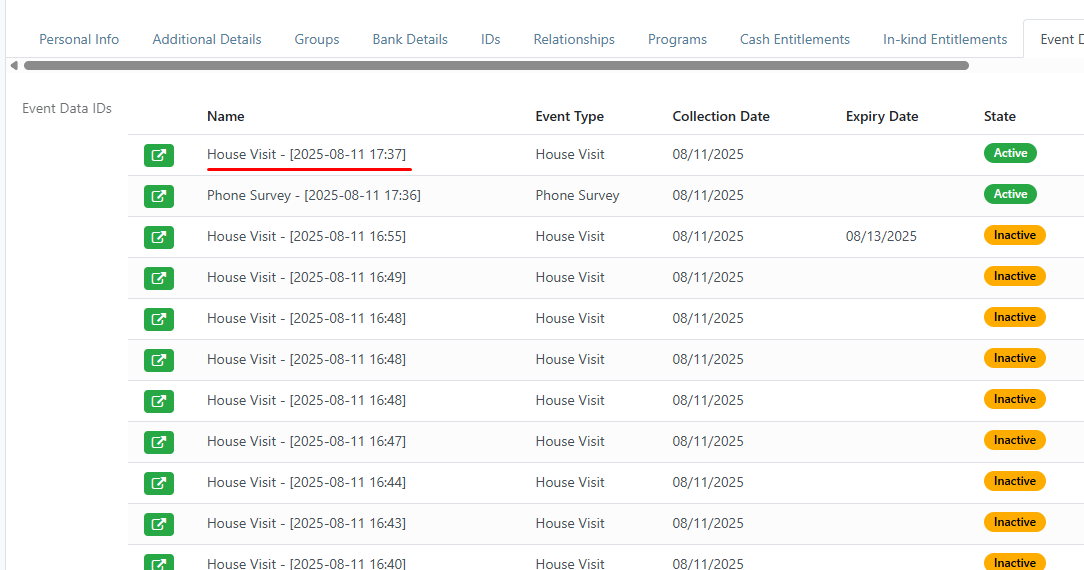Click the Expiry Date column header
Viewport: 1084px width, 570px height.
tap(881, 116)
